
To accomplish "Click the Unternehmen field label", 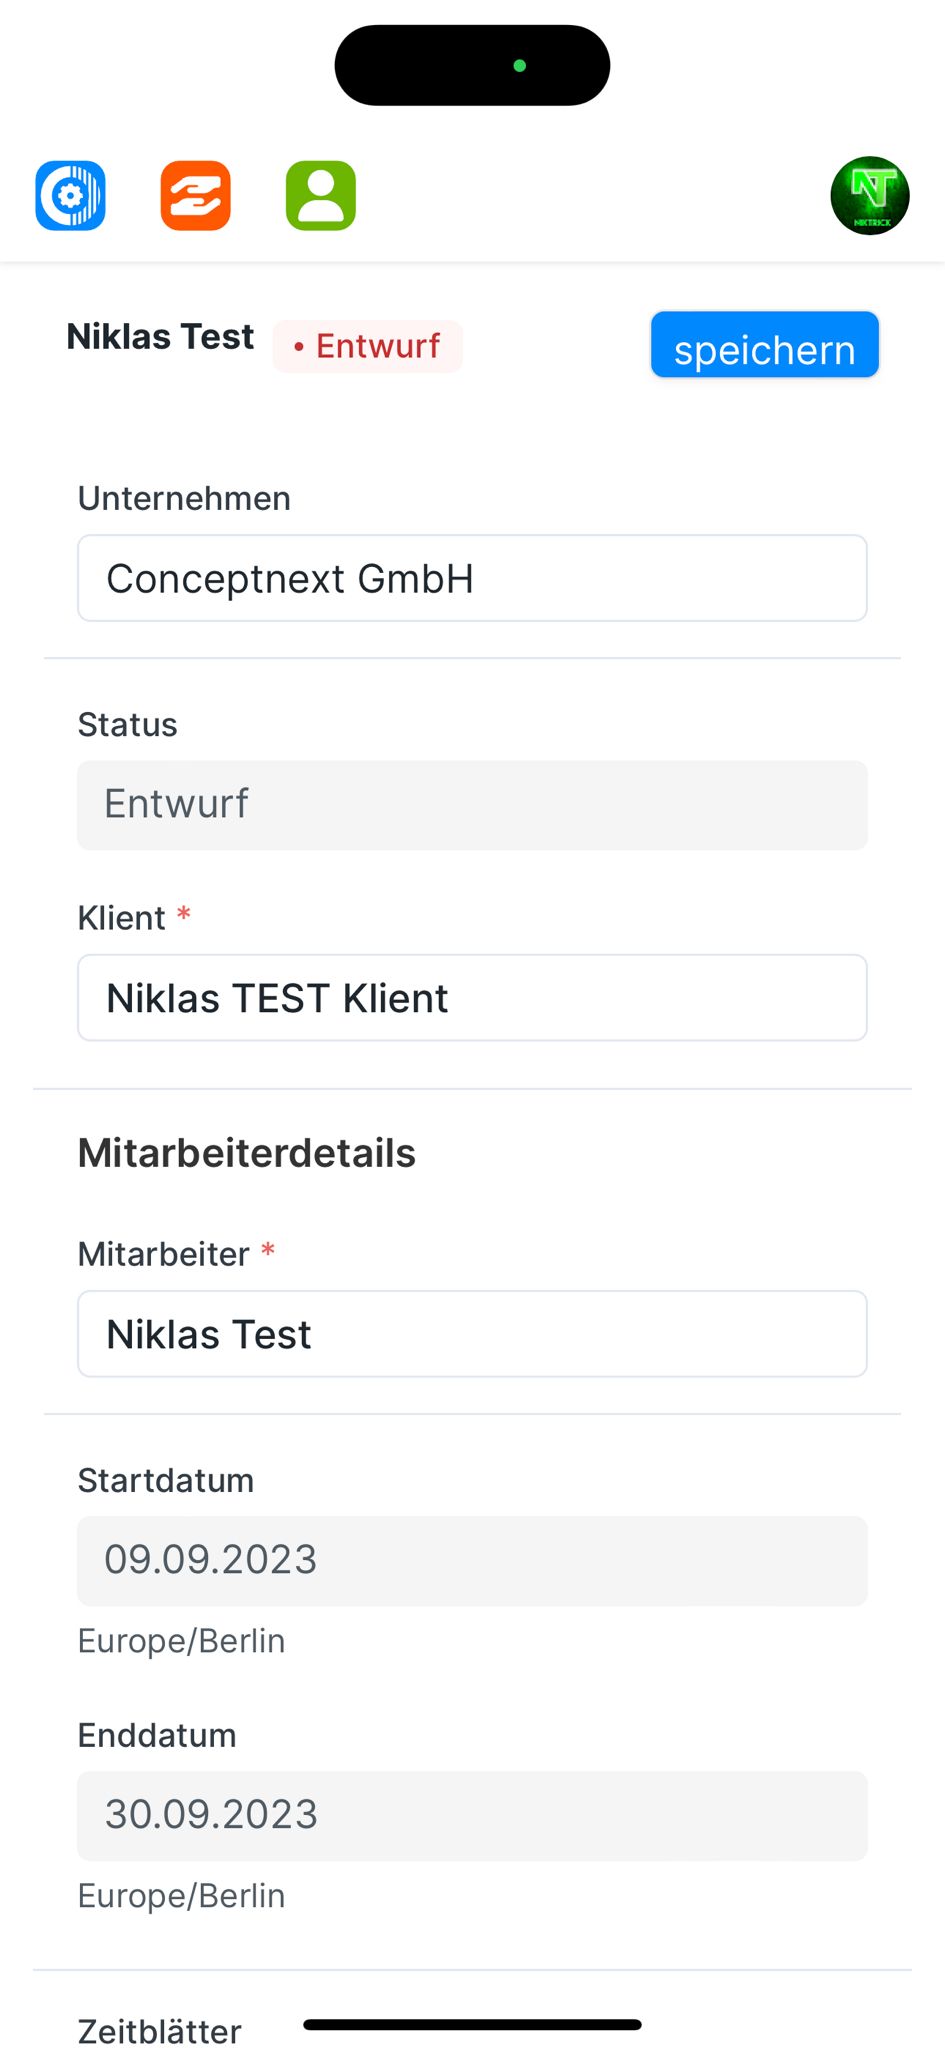I will click(184, 498).
